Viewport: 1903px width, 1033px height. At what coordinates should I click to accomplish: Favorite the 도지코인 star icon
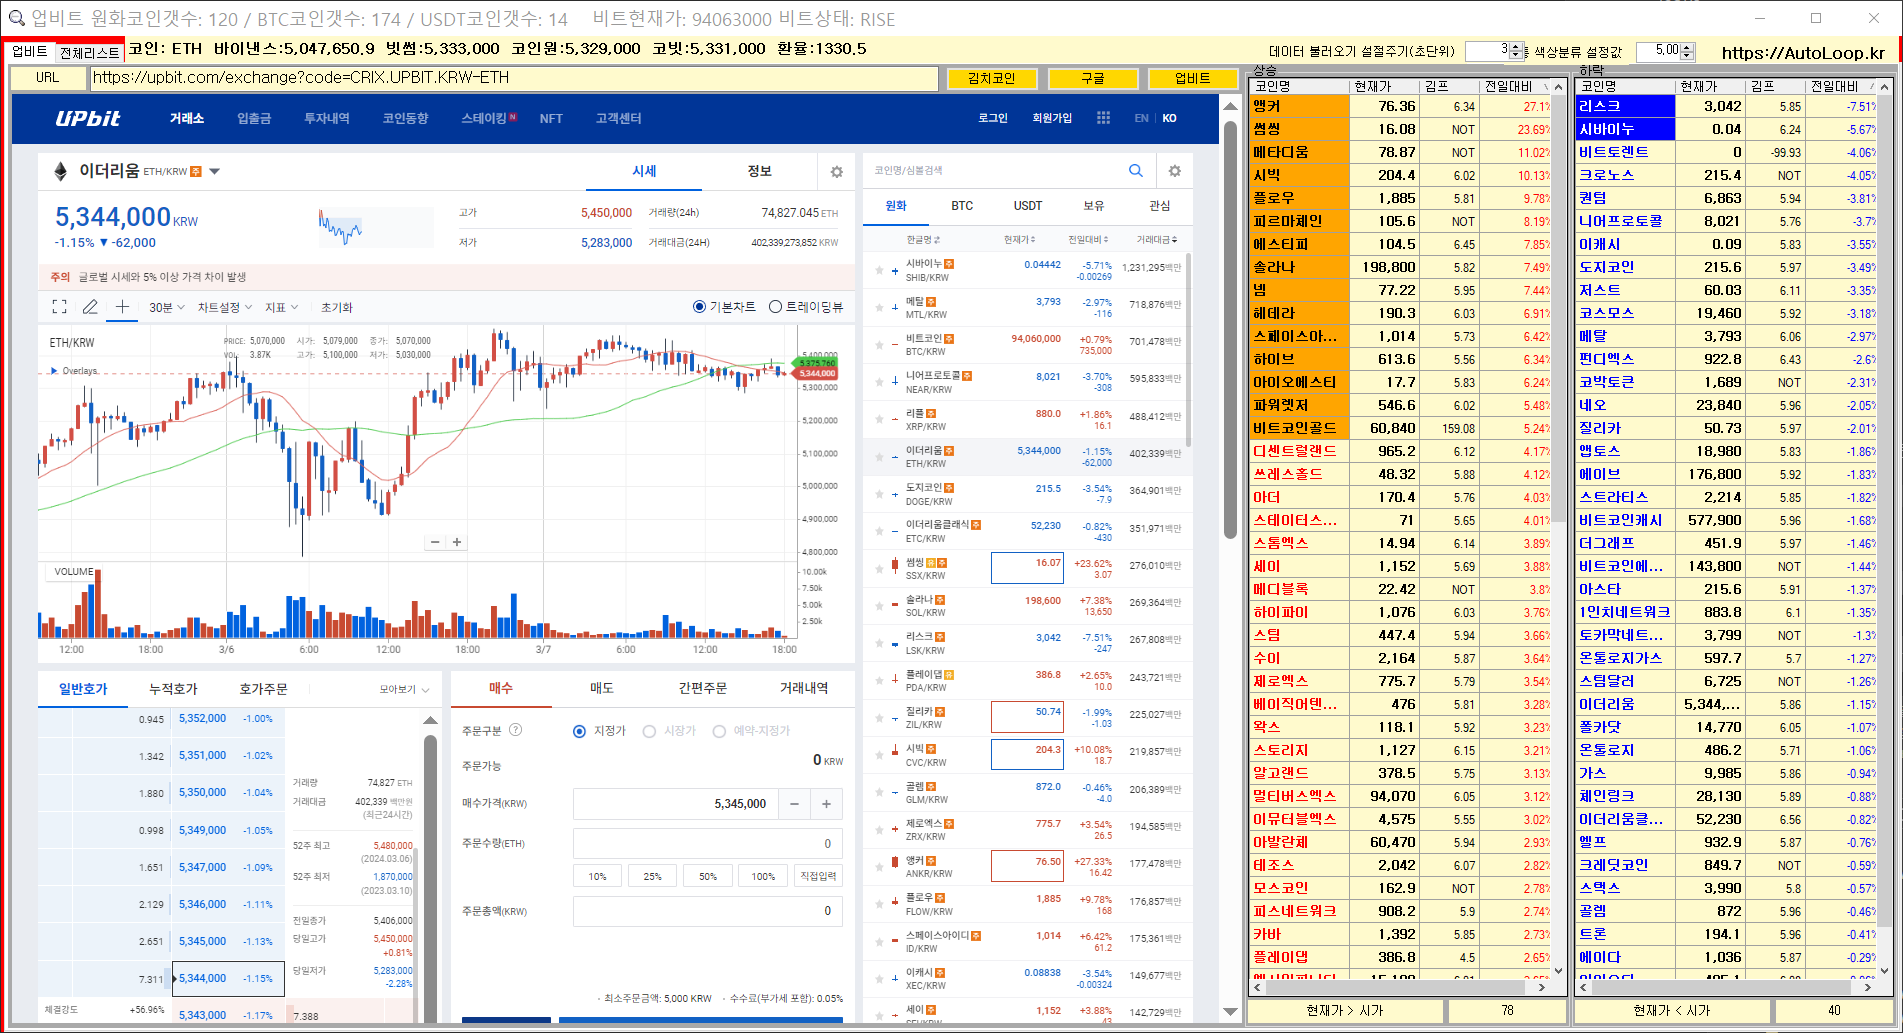(879, 494)
